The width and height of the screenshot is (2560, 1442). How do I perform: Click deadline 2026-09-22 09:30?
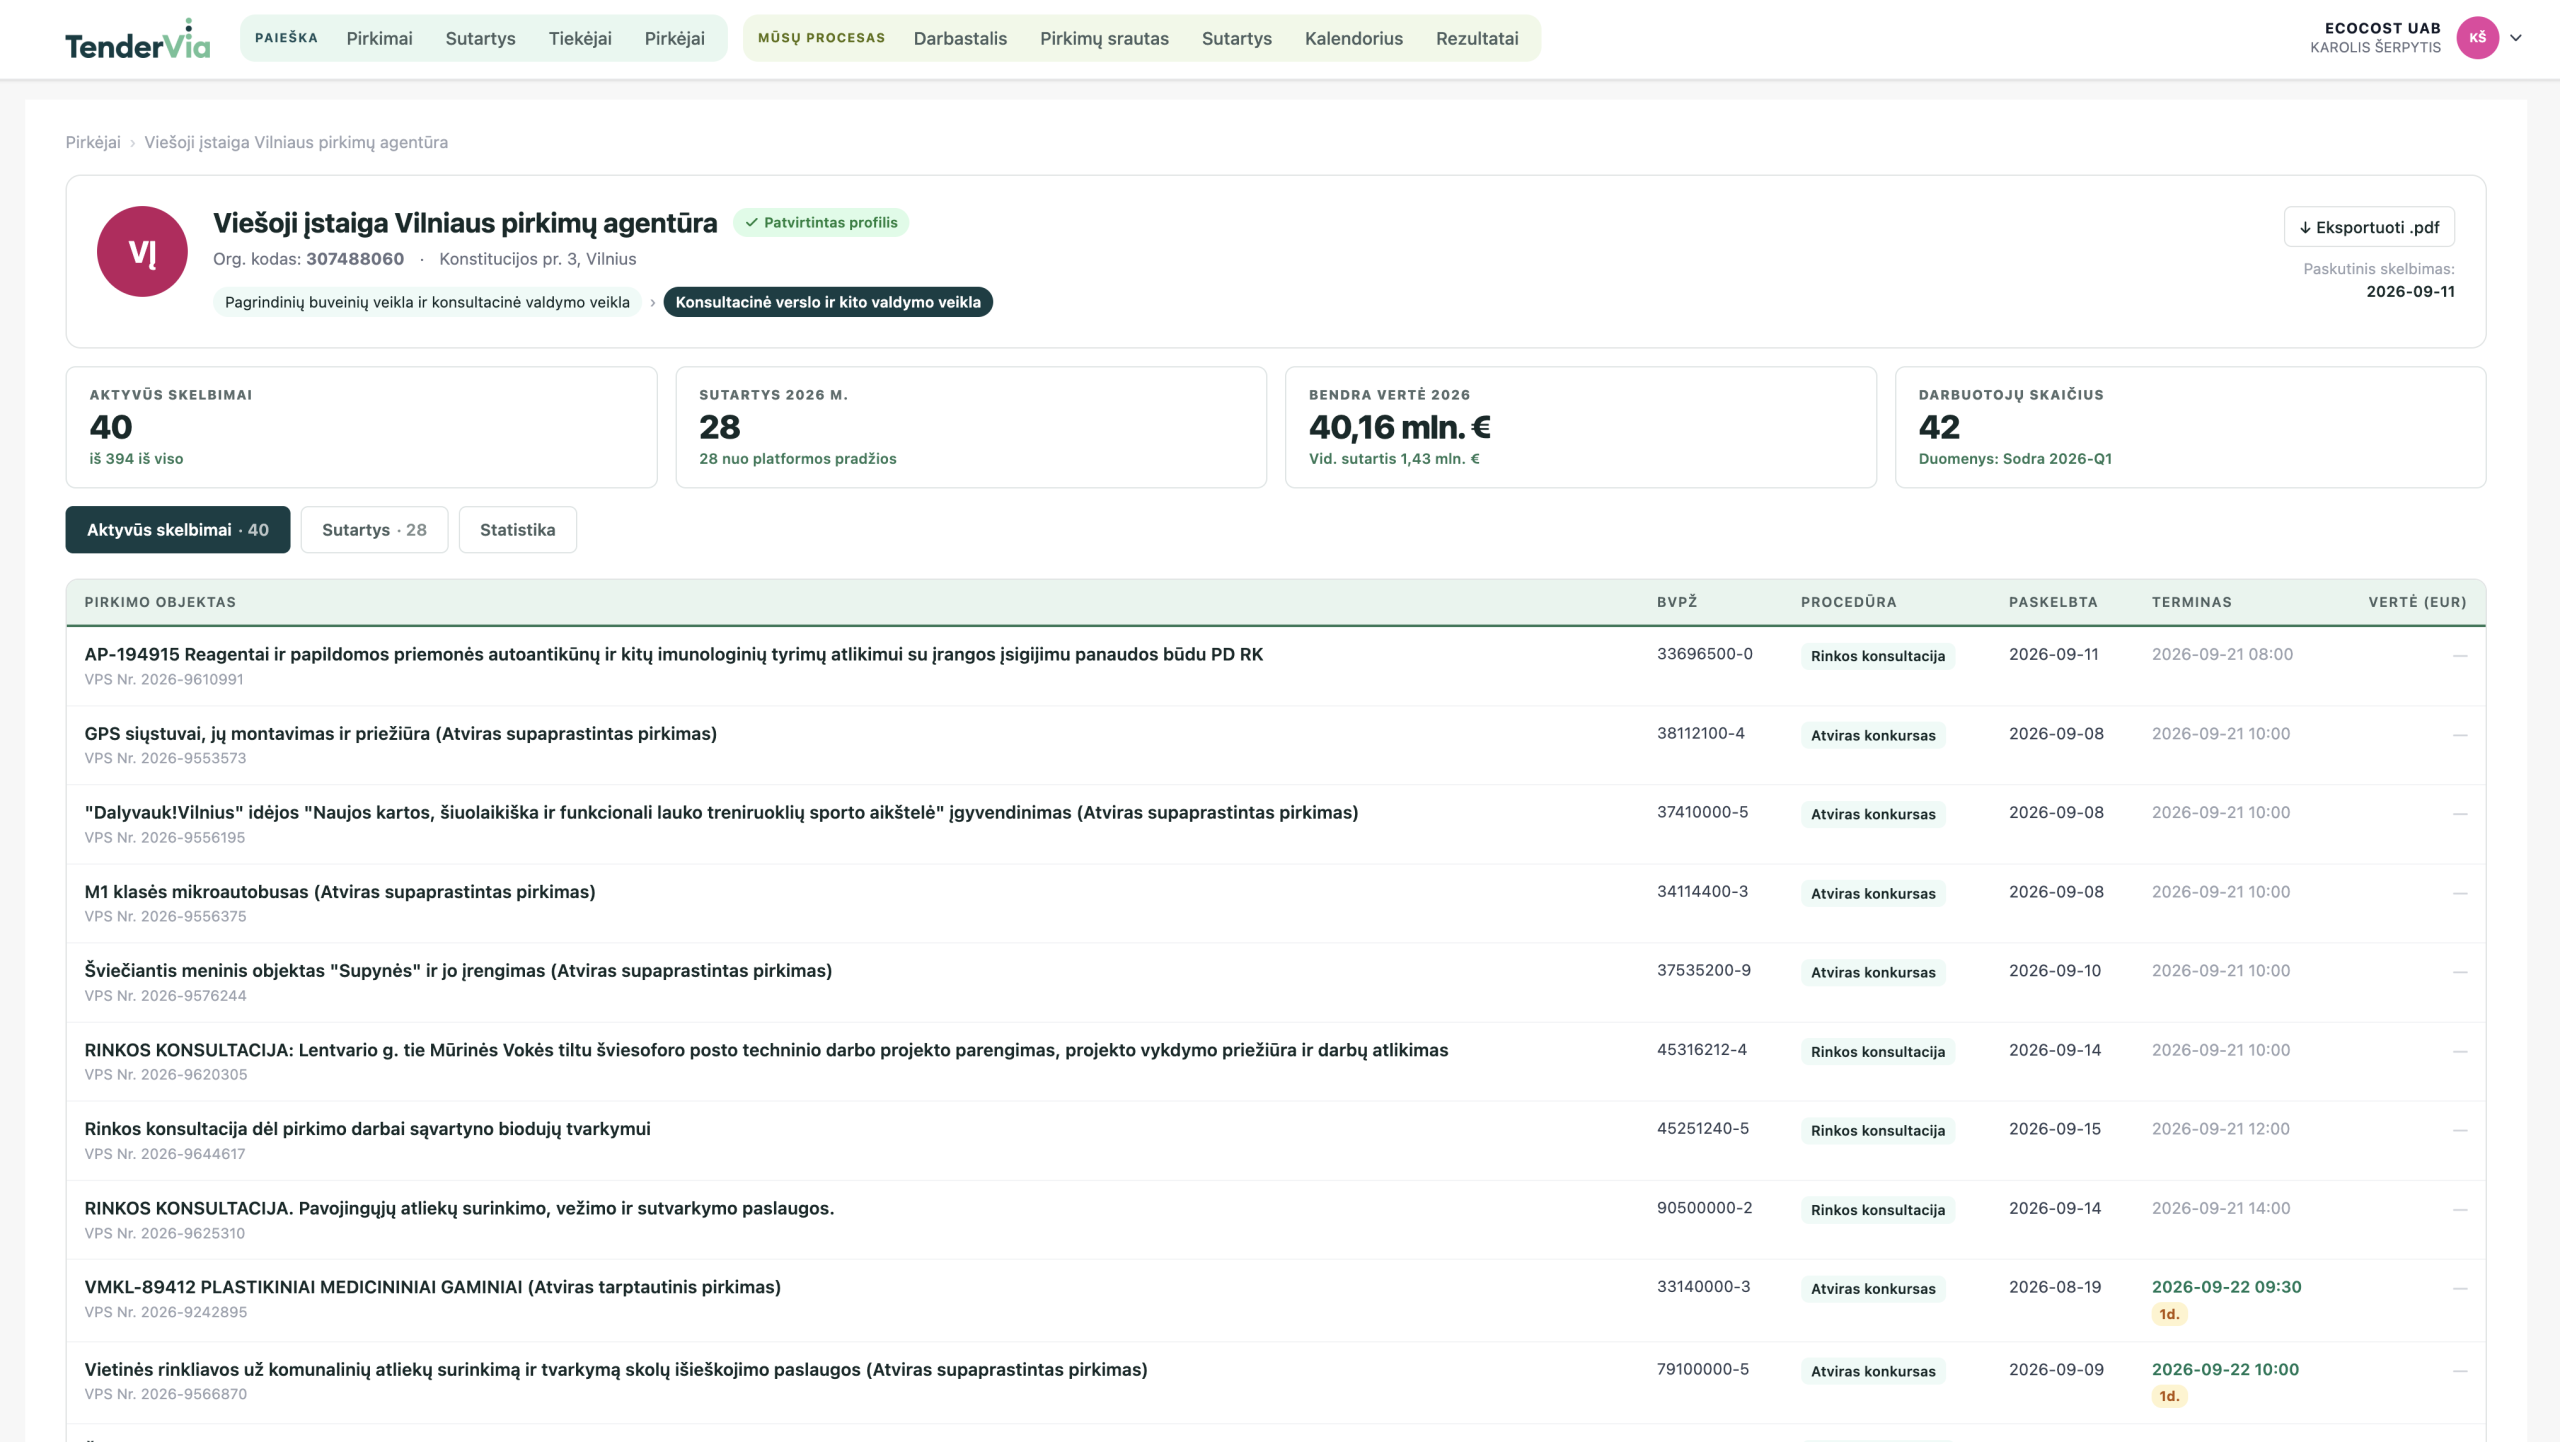[x=2226, y=1287]
